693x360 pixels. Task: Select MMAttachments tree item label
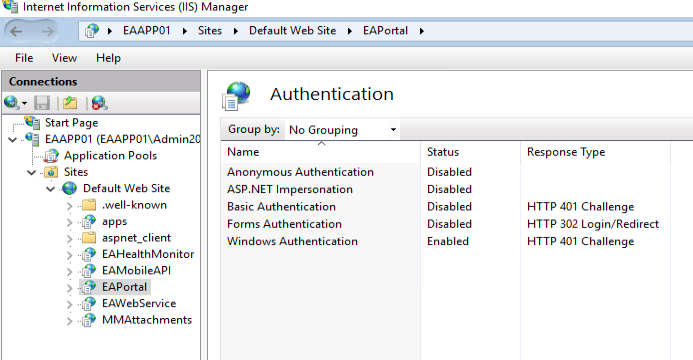(x=147, y=320)
